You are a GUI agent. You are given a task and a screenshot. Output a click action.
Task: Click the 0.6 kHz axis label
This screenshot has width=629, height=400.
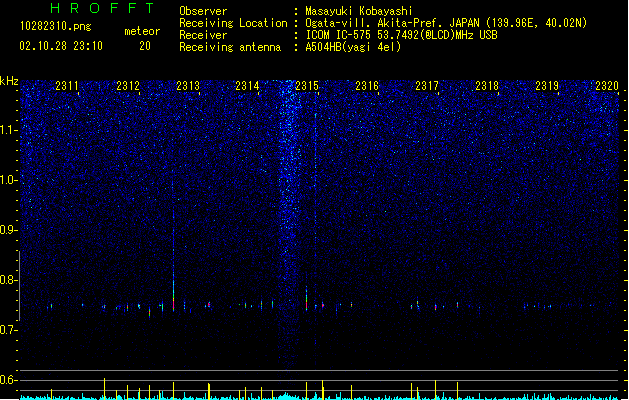click(9, 380)
